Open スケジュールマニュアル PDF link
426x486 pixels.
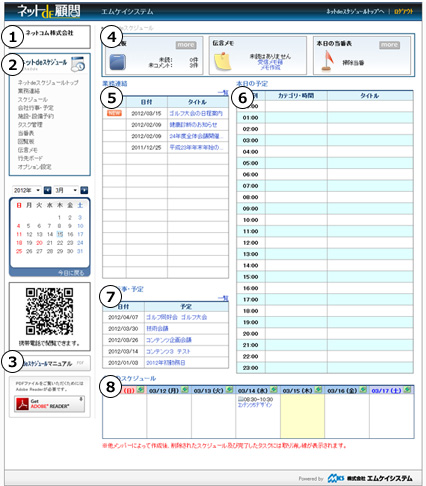(50, 363)
